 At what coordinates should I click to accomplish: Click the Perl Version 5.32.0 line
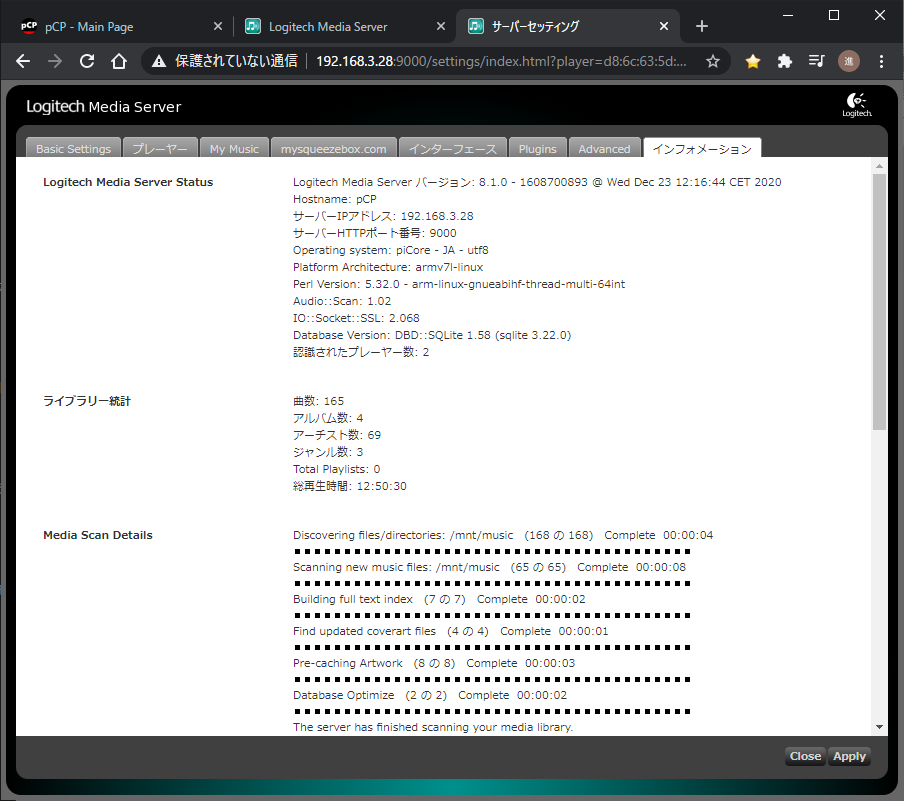tap(459, 284)
